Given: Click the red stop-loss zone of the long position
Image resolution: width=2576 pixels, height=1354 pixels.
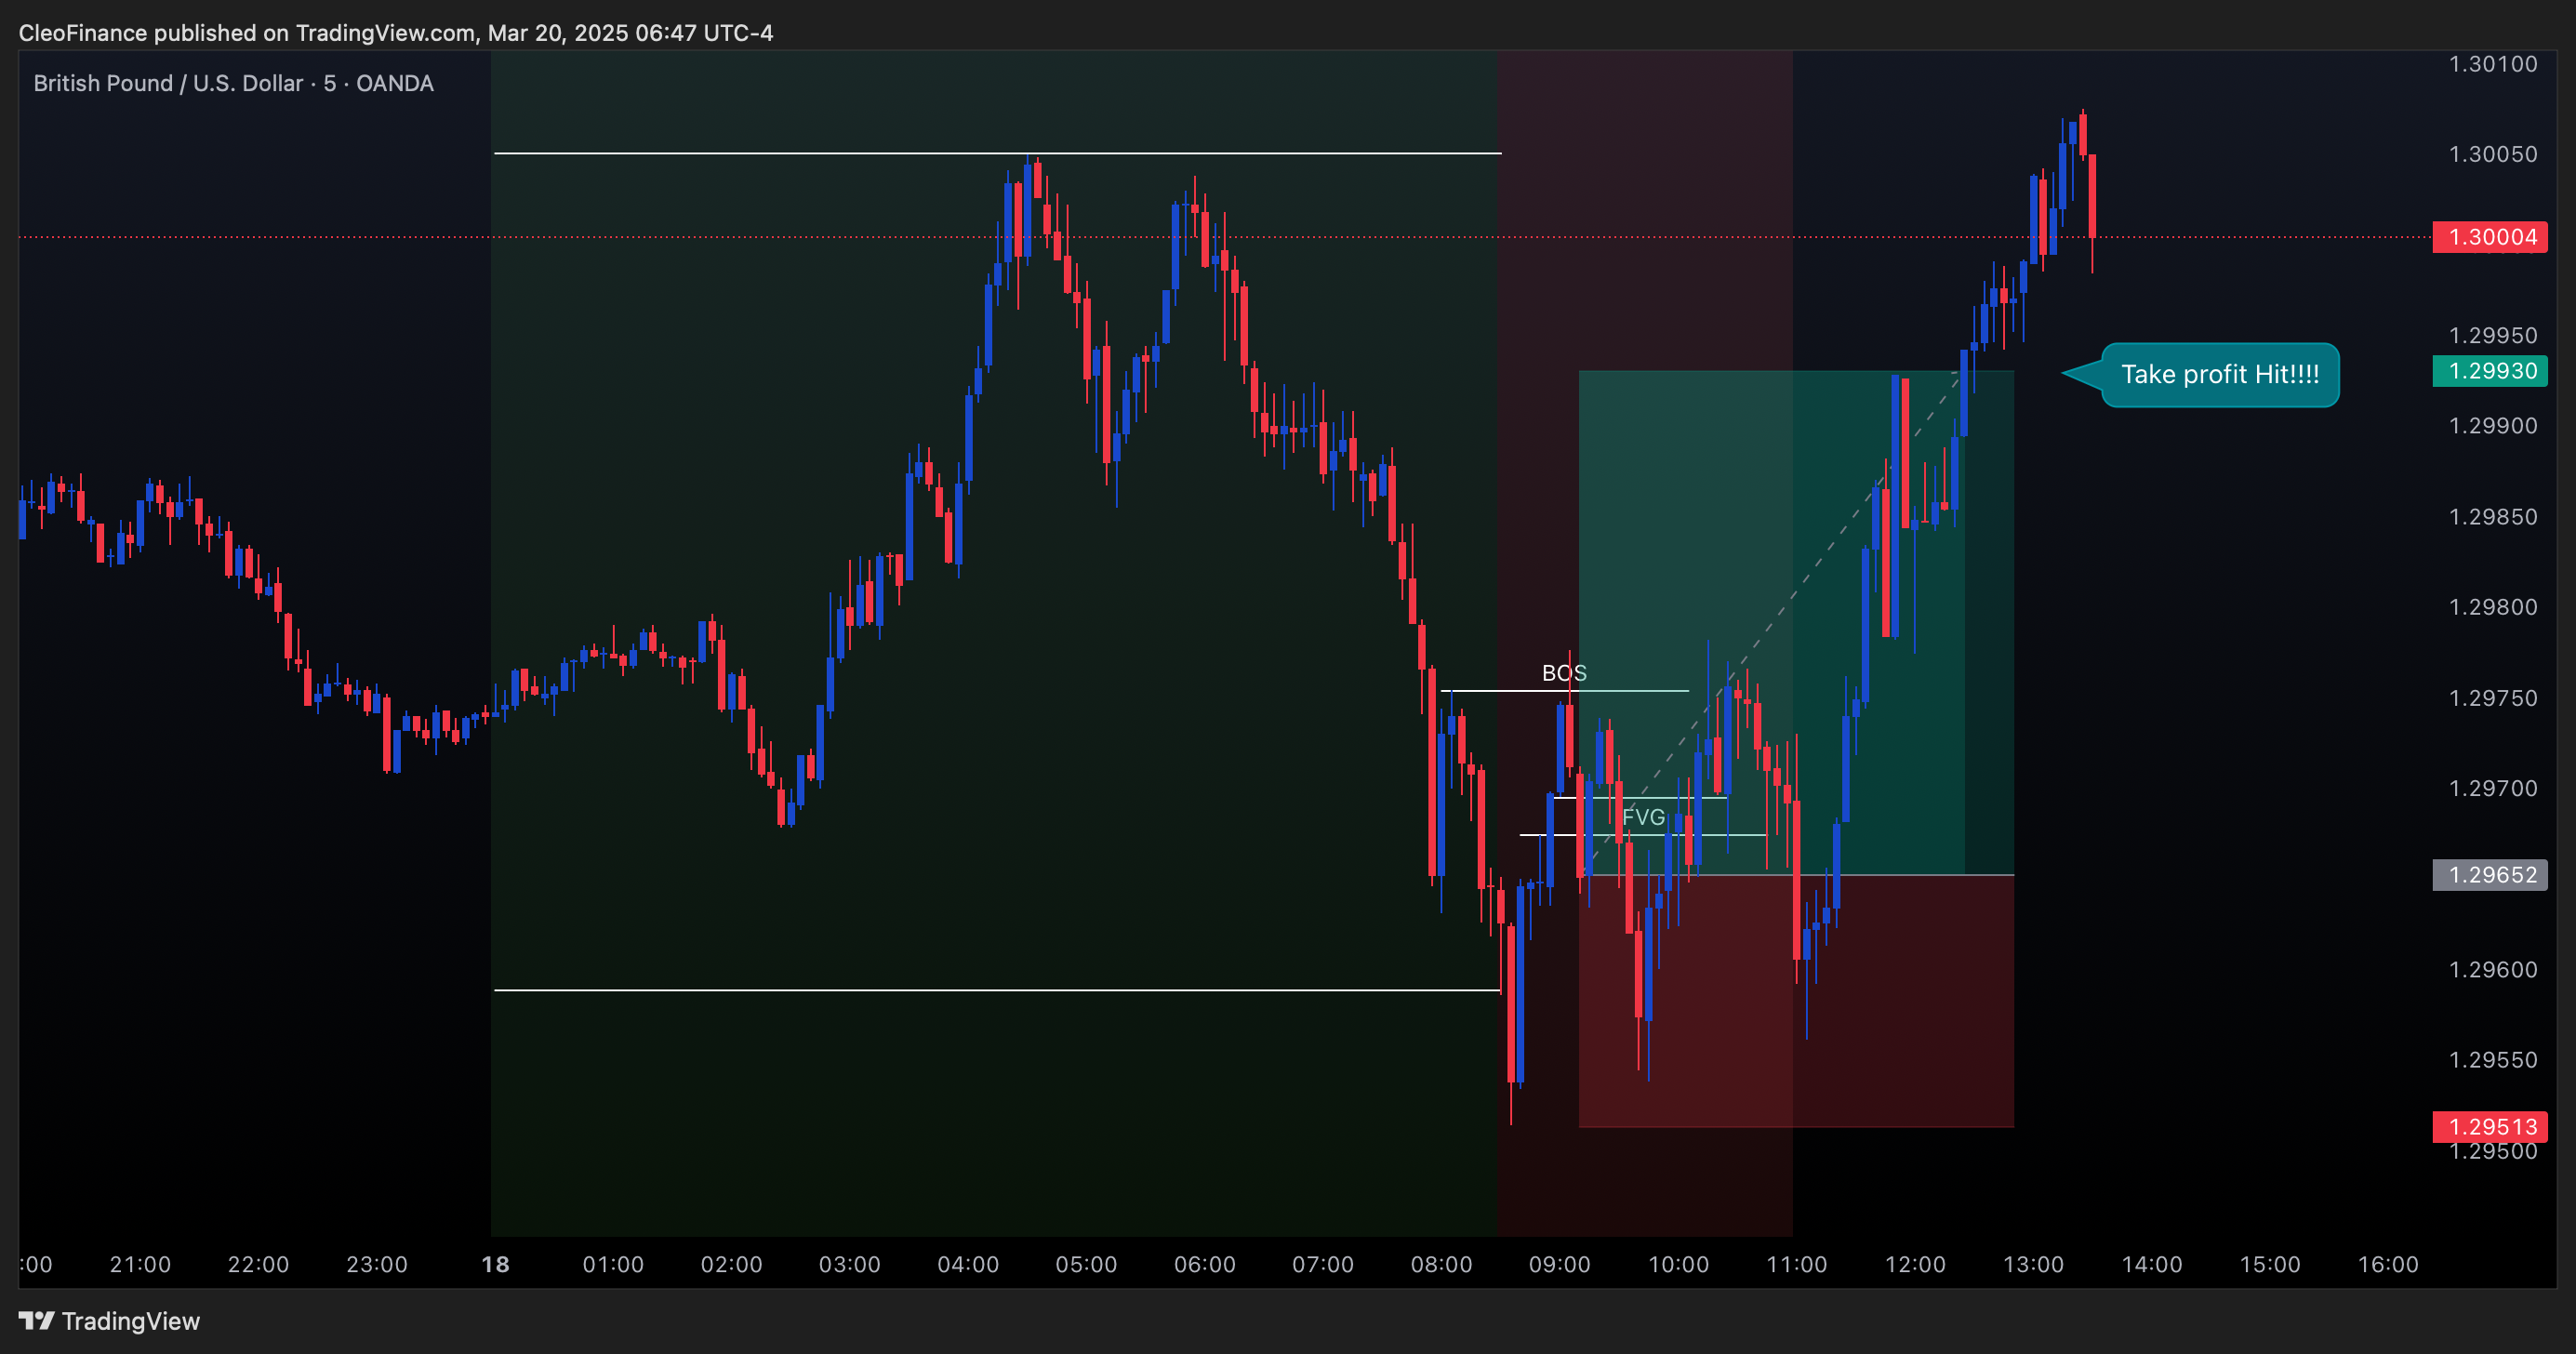Looking at the screenshot, I should [x=1796, y=1001].
